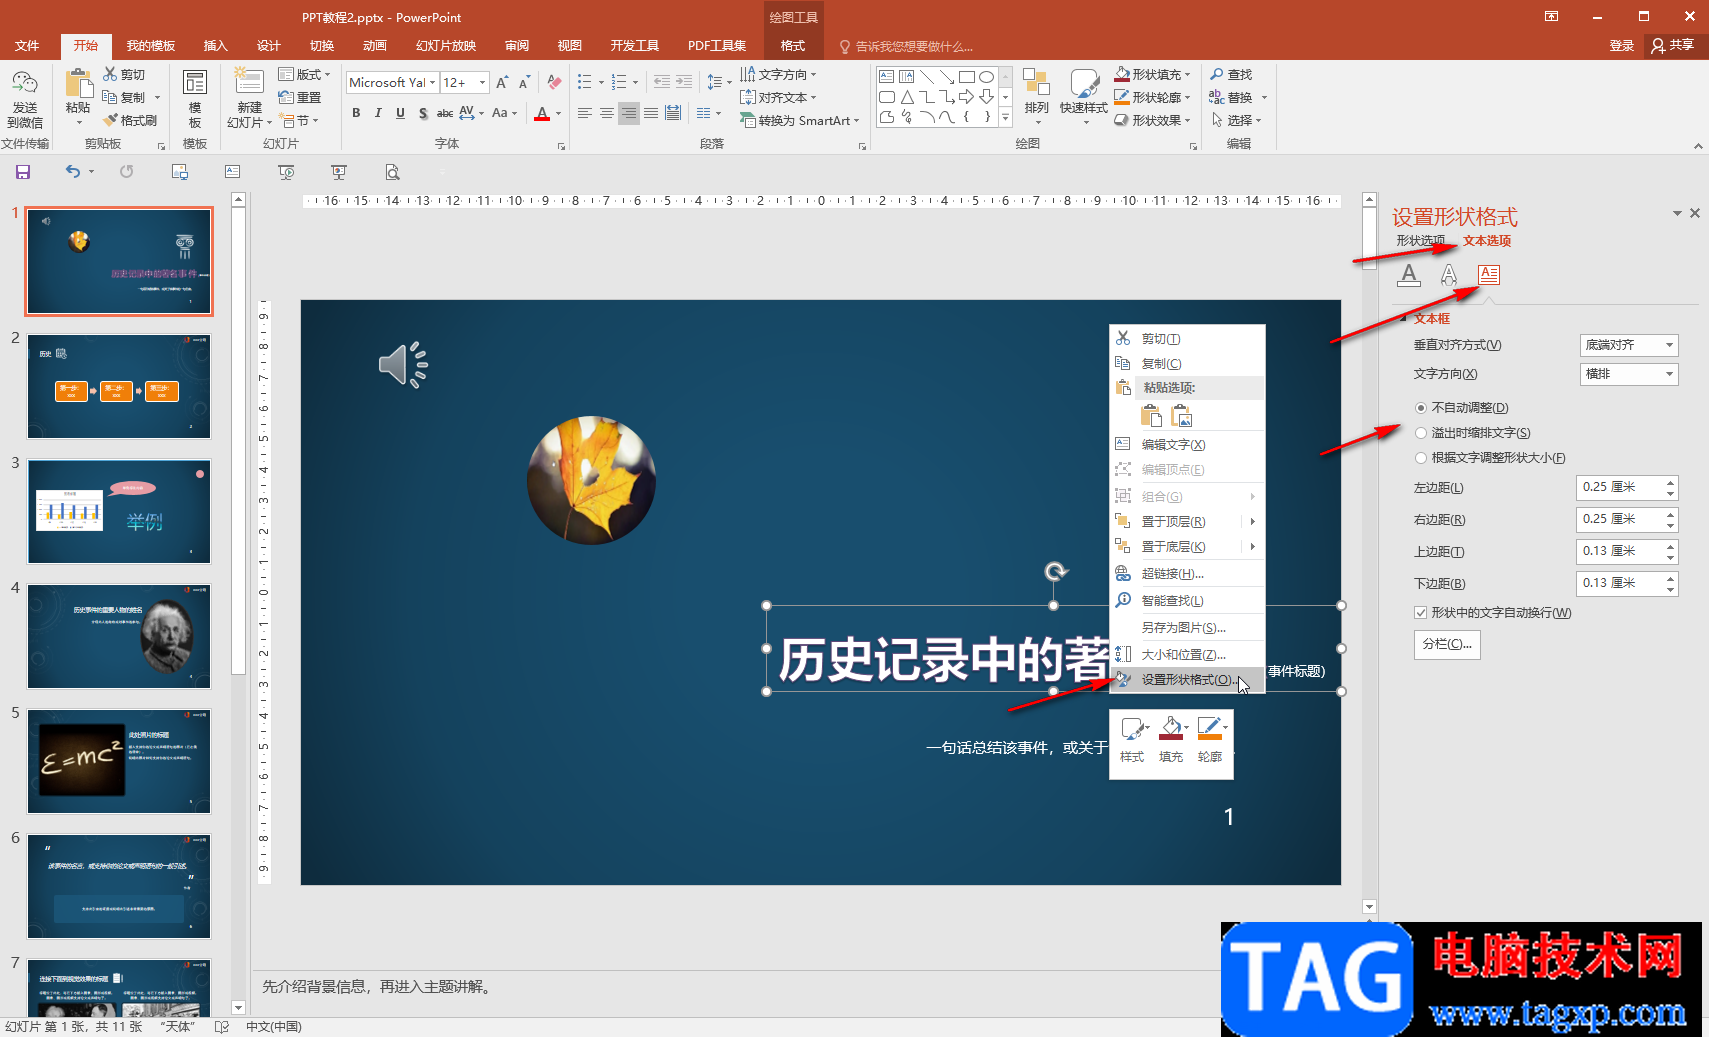Open the Design (设计) ribbon tab
This screenshot has height=1037, width=1709.
click(268, 46)
